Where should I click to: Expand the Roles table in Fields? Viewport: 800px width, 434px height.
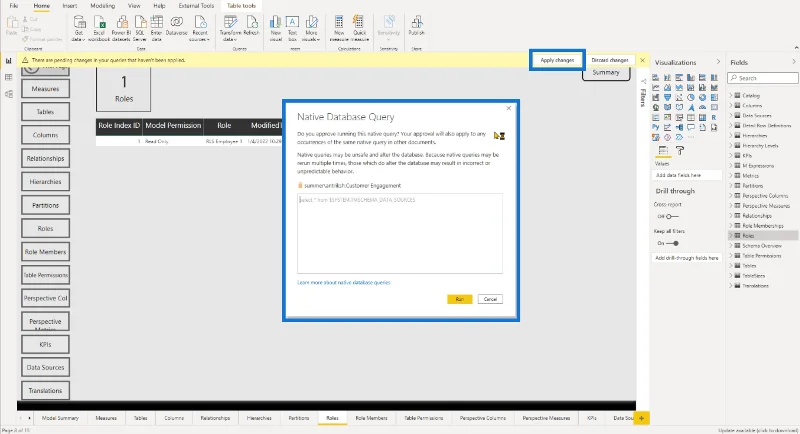tap(731, 236)
